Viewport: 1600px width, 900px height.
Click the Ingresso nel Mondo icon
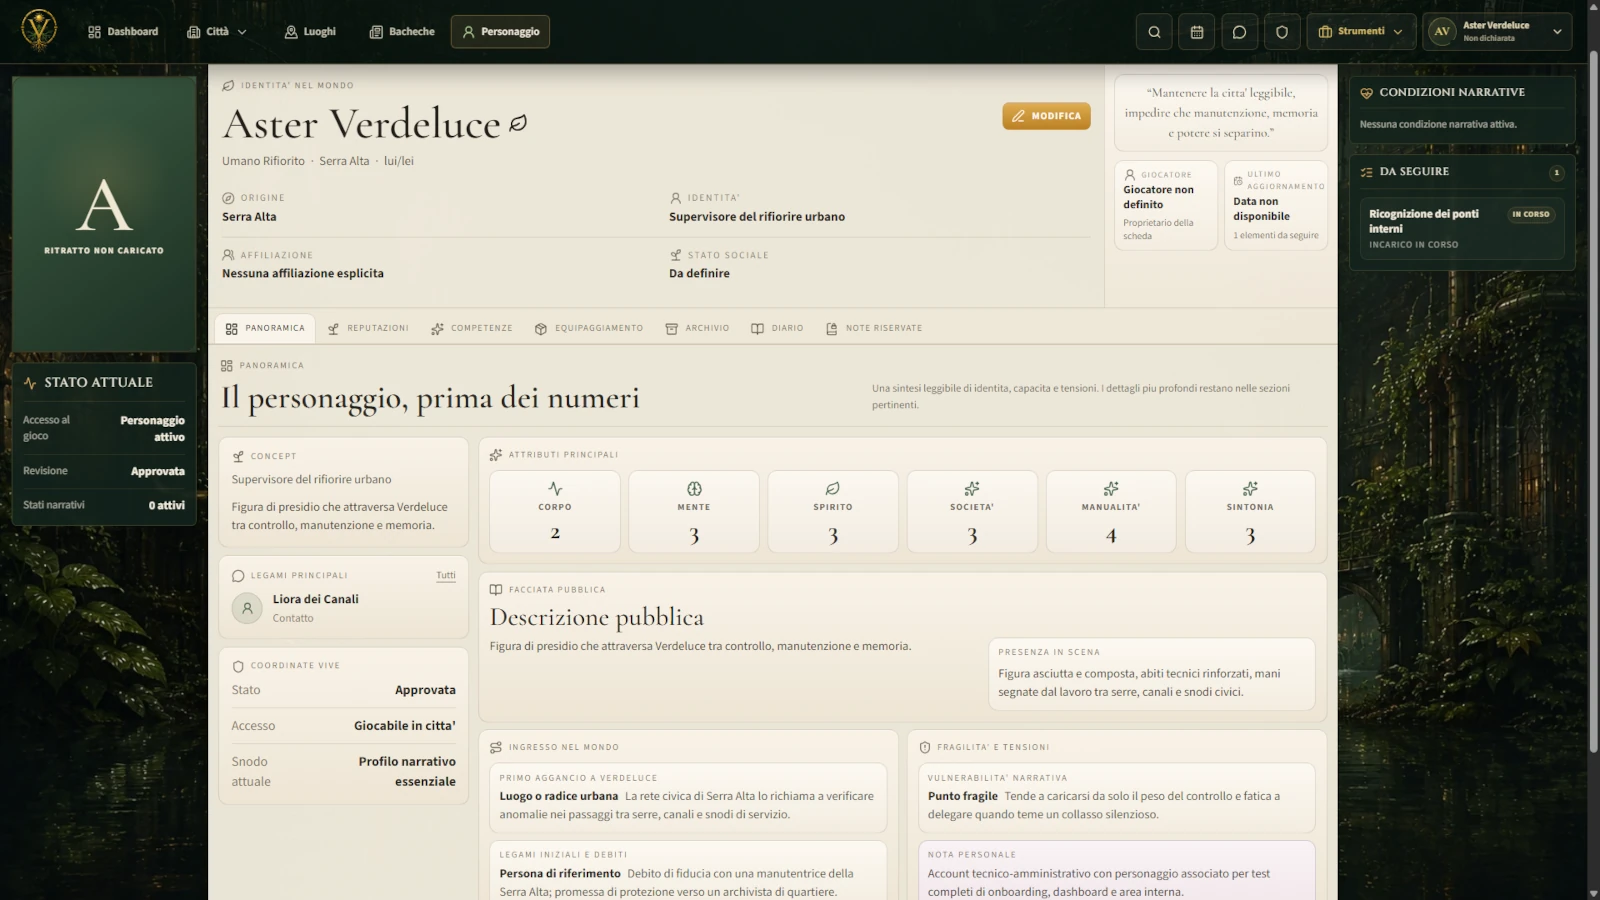(x=496, y=747)
